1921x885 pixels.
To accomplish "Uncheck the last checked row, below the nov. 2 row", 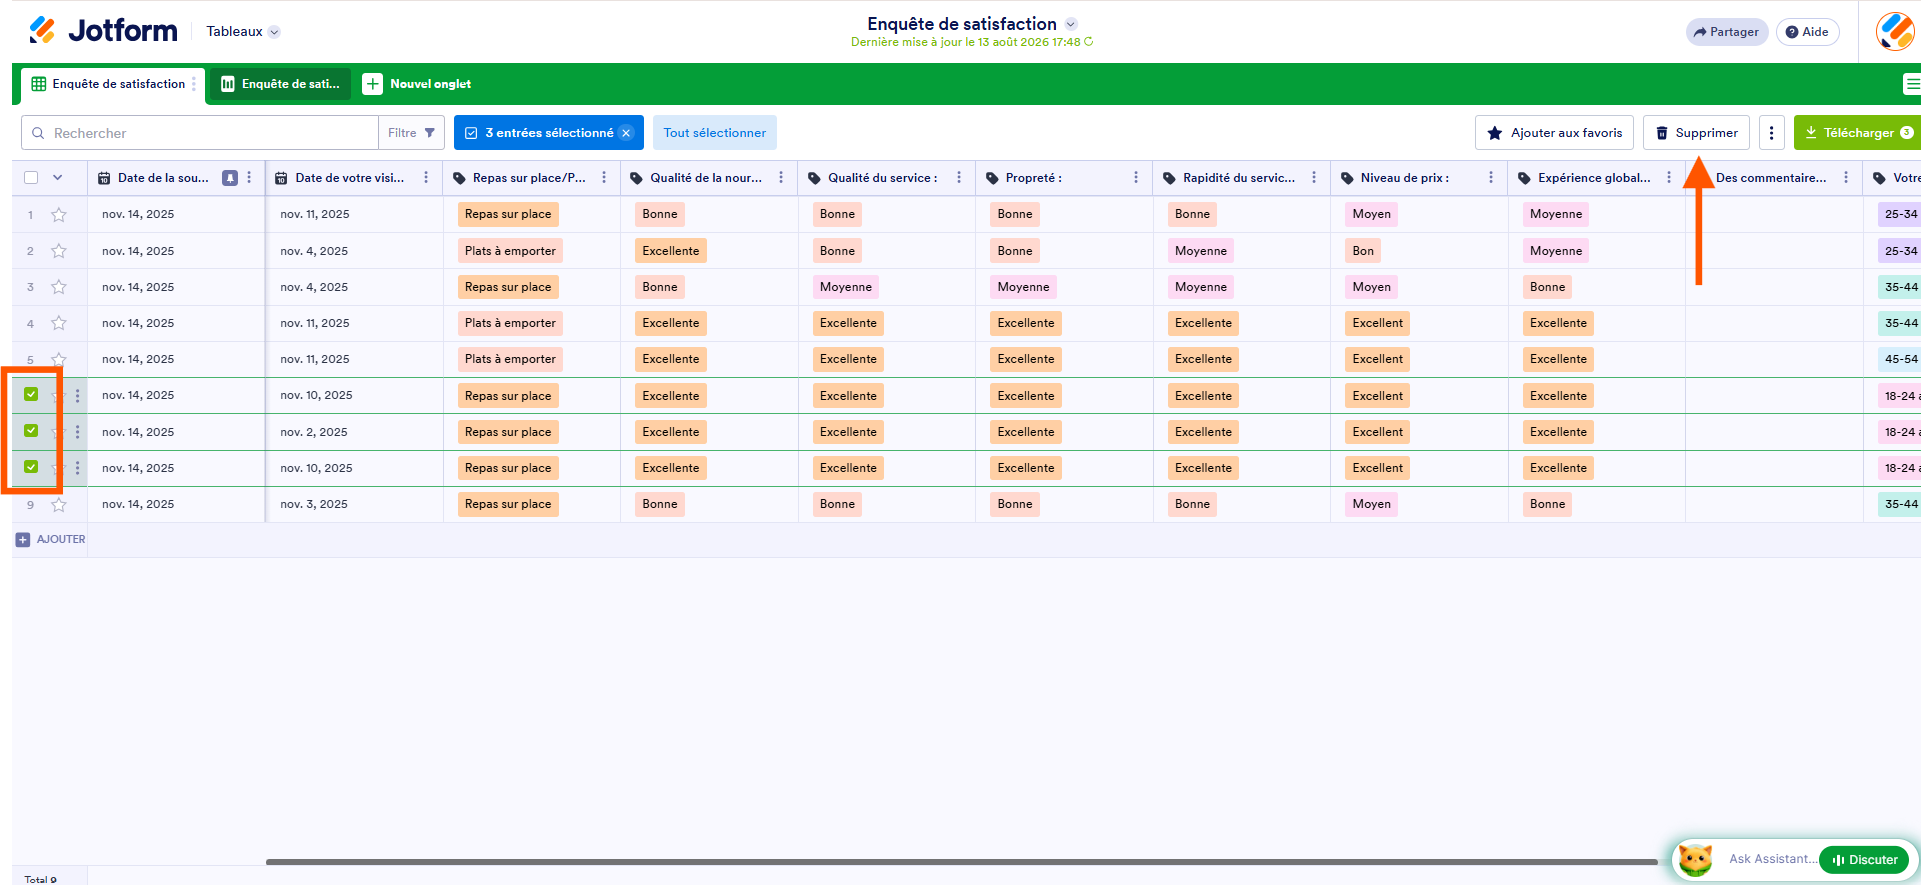I will click(31, 467).
